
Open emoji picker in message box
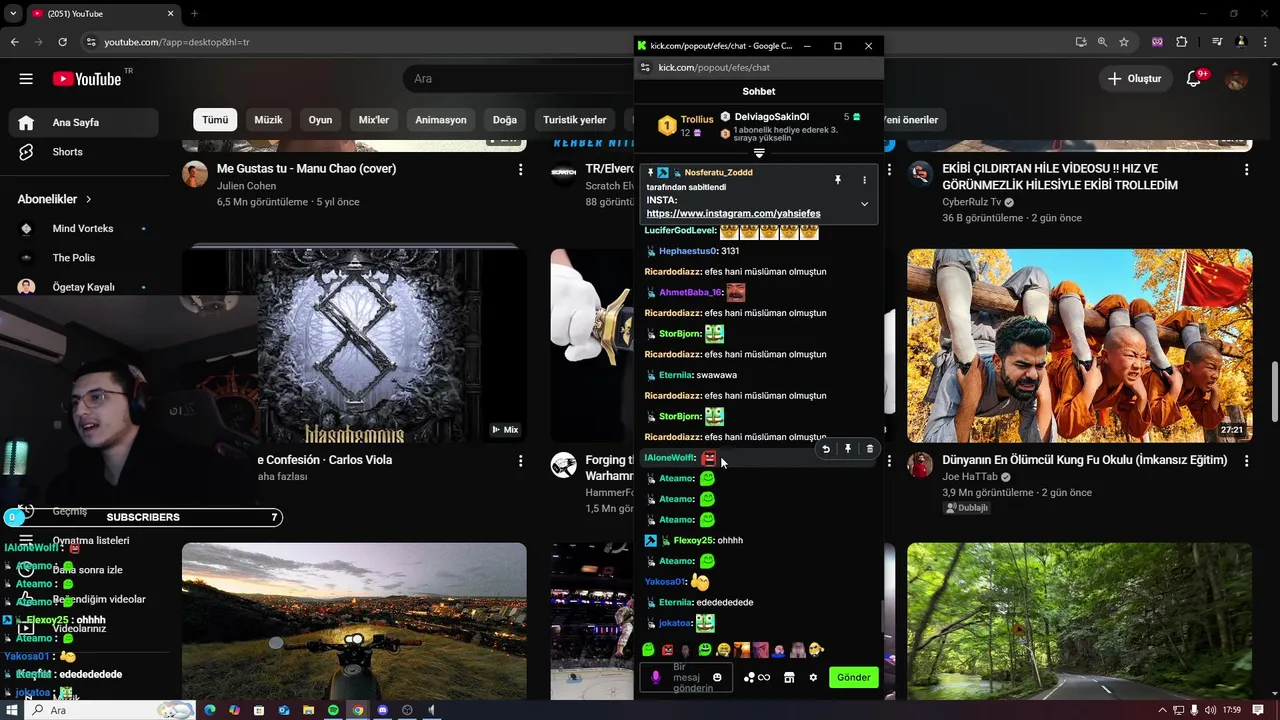coord(717,677)
